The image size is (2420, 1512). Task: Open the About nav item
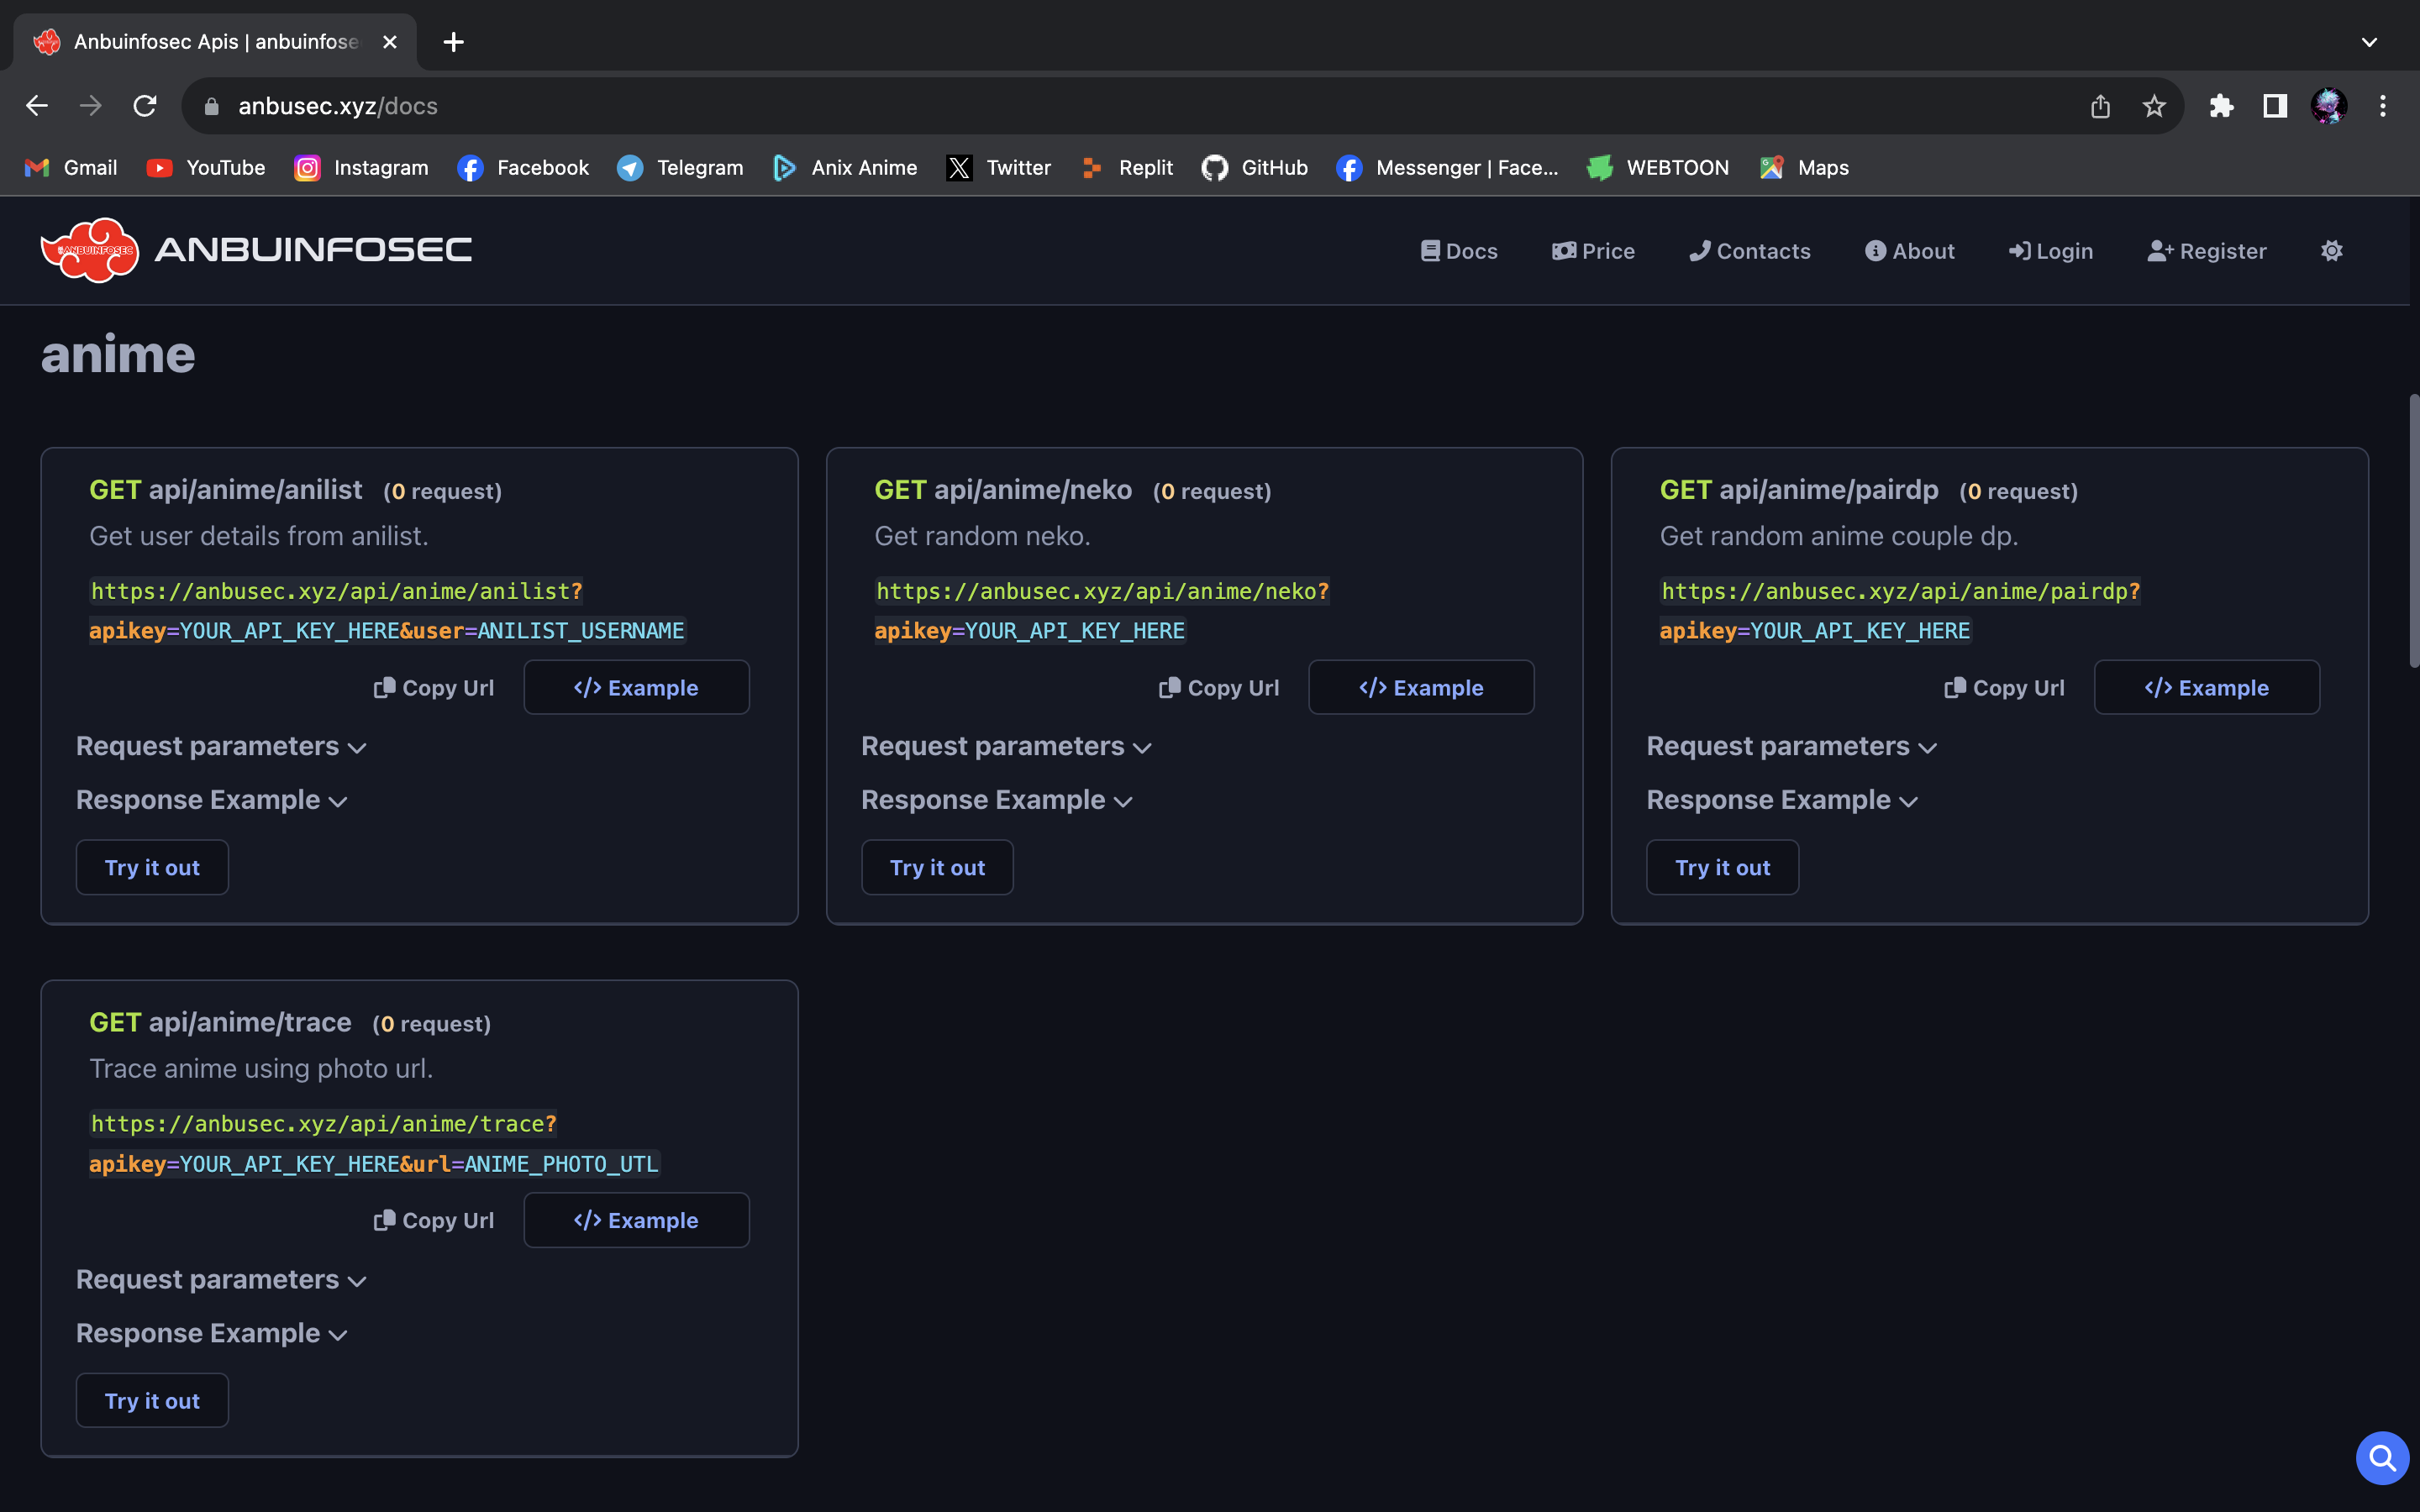1909,251
